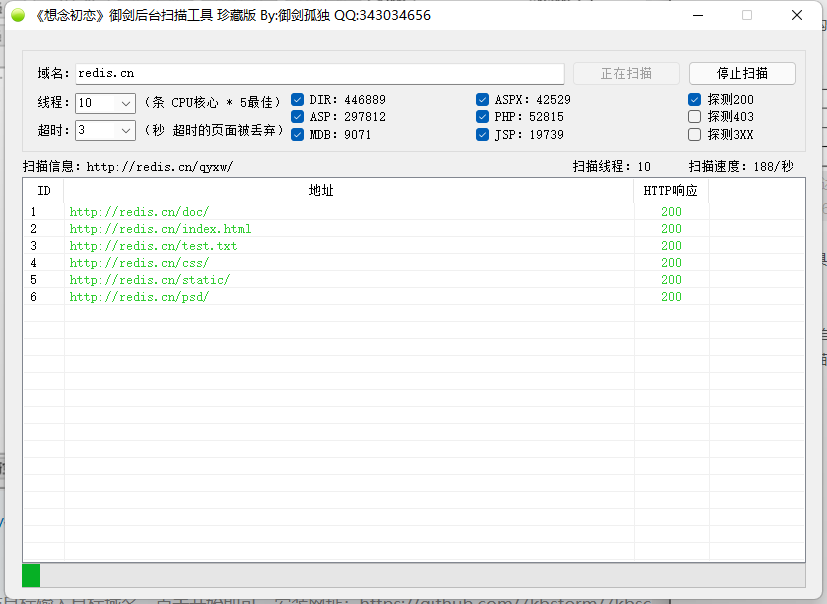The height and width of the screenshot is (604, 827).
Task: Click the 地址 column header
Action: (x=349, y=190)
